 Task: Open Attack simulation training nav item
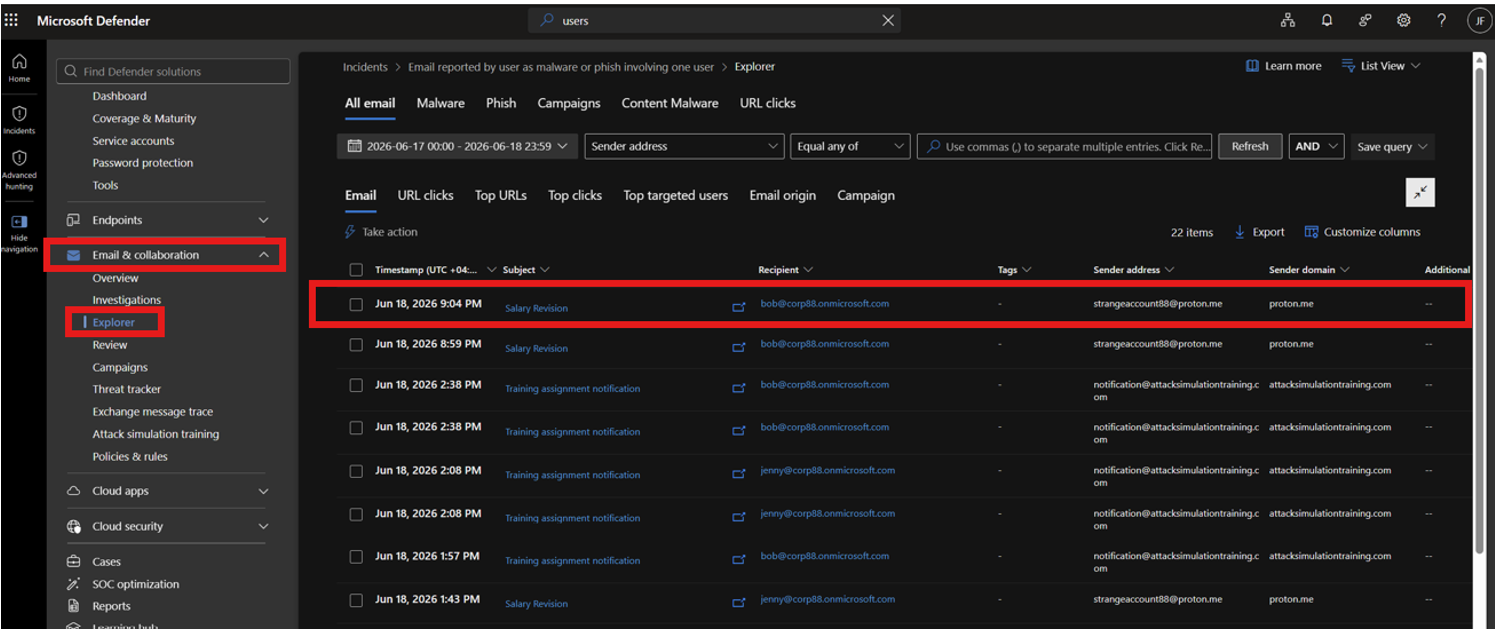[x=156, y=434]
